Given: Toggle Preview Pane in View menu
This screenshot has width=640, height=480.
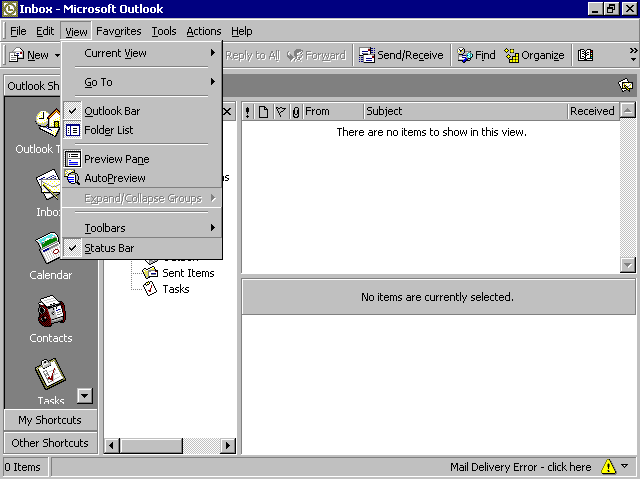Looking at the screenshot, I should coord(141,159).
